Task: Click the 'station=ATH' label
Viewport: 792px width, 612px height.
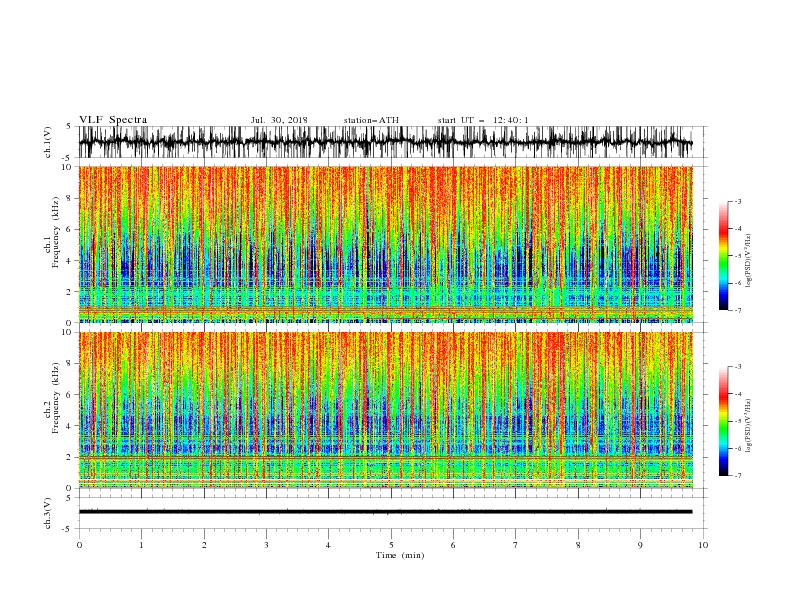Action: tap(371, 120)
